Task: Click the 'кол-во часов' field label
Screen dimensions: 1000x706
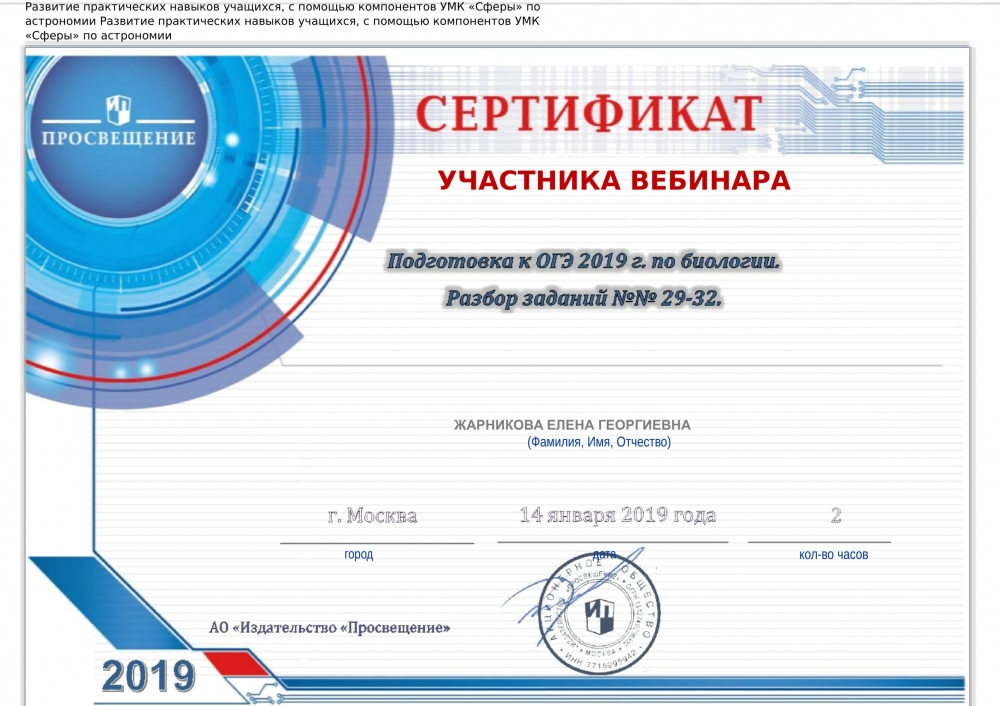Action: point(834,555)
